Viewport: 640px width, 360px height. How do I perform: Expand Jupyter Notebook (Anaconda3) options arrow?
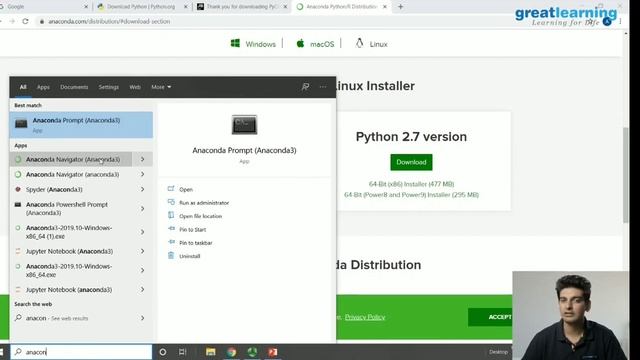coord(142,251)
